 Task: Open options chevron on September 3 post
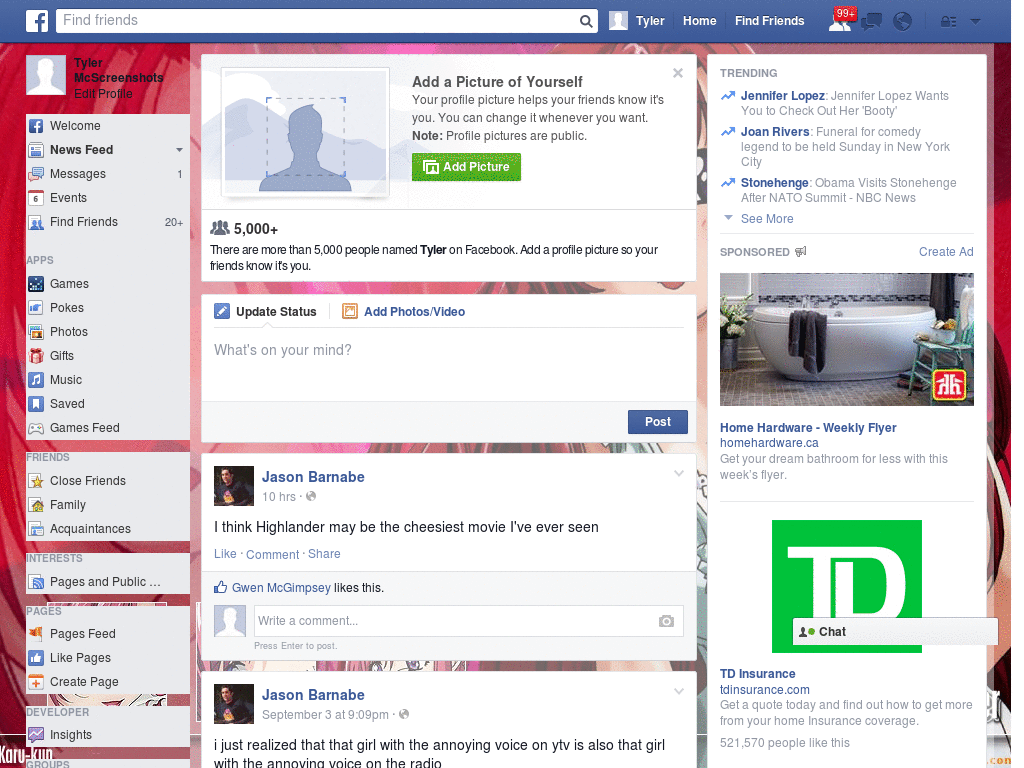click(x=679, y=691)
